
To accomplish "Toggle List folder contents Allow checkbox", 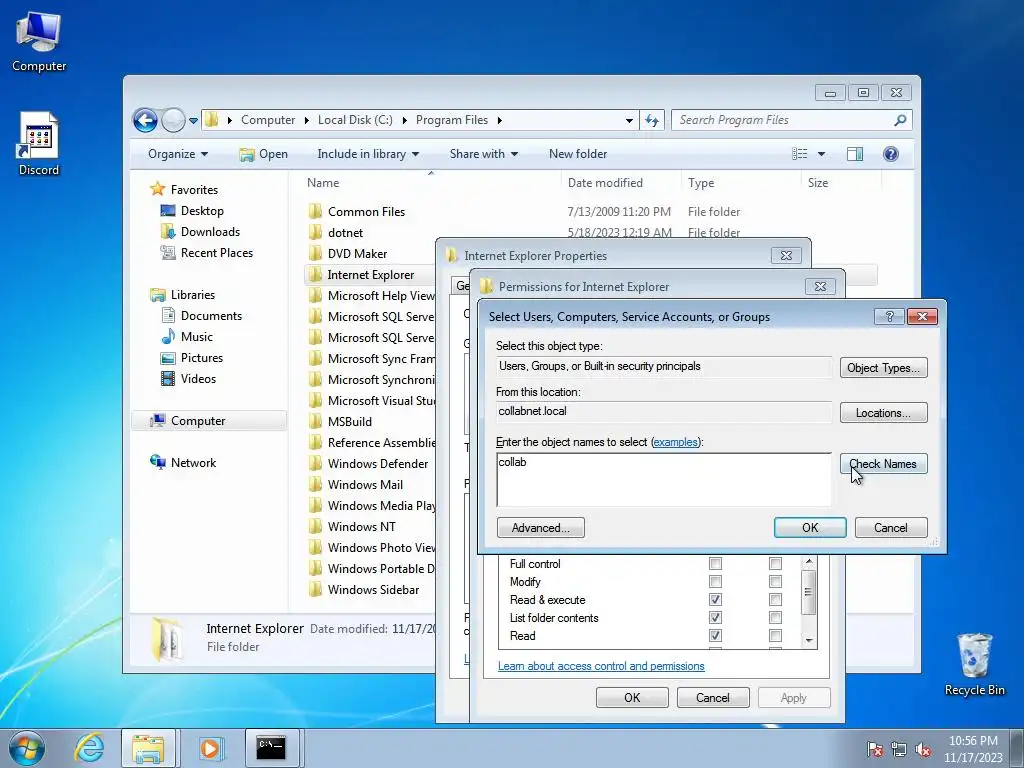I will [715, 617].
